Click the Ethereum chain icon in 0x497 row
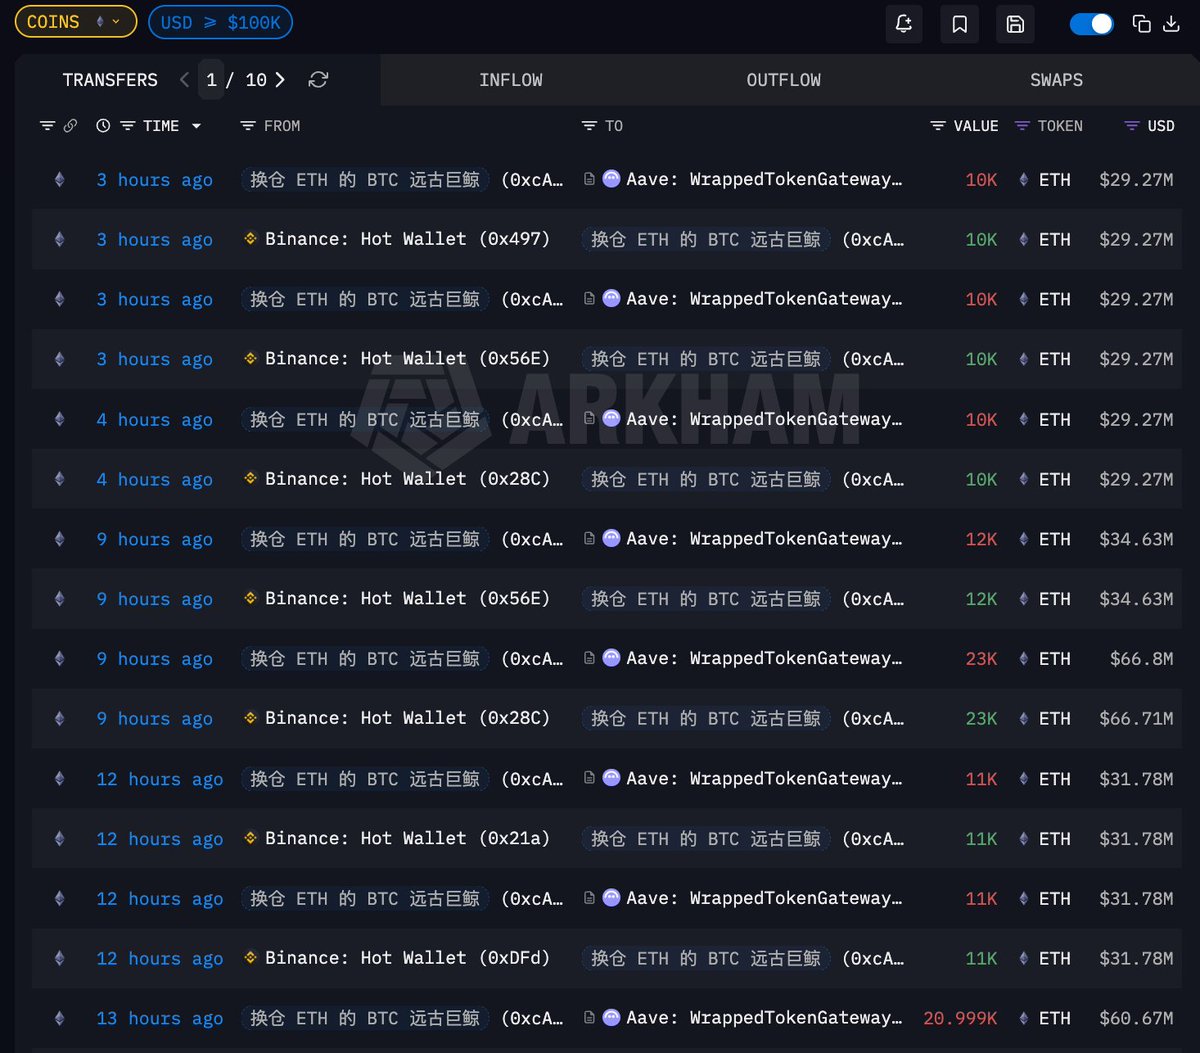Screen dimensions: 1200x1053 tap(59, 239)
